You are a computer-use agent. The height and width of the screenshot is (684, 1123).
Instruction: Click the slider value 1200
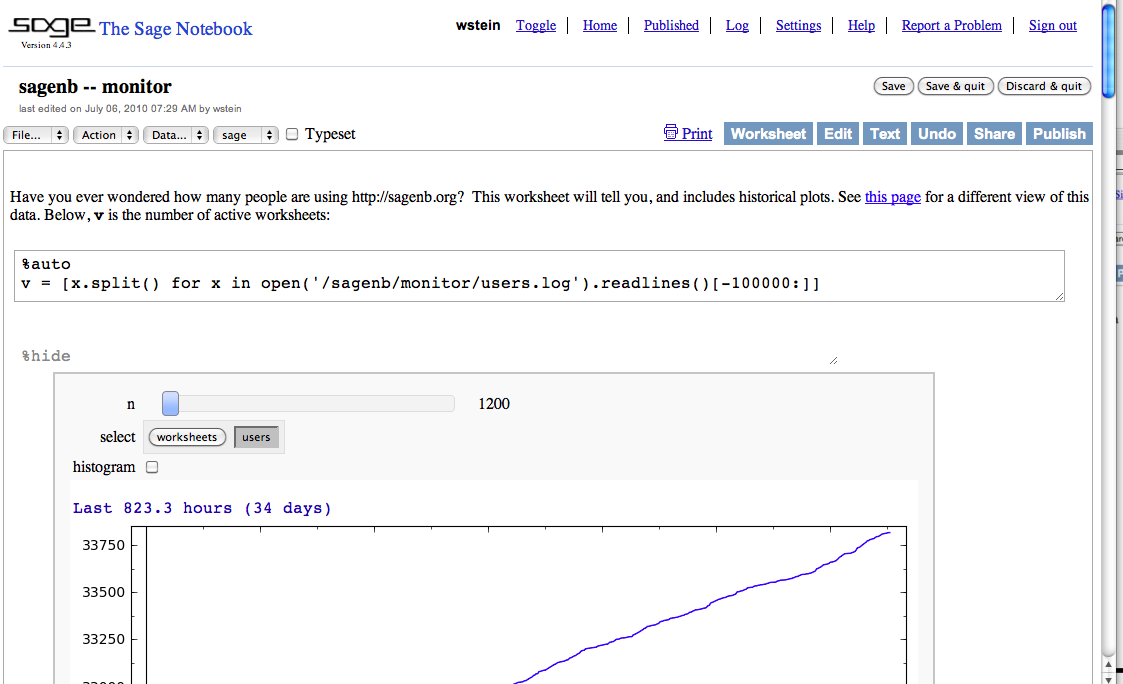[494, 404]
